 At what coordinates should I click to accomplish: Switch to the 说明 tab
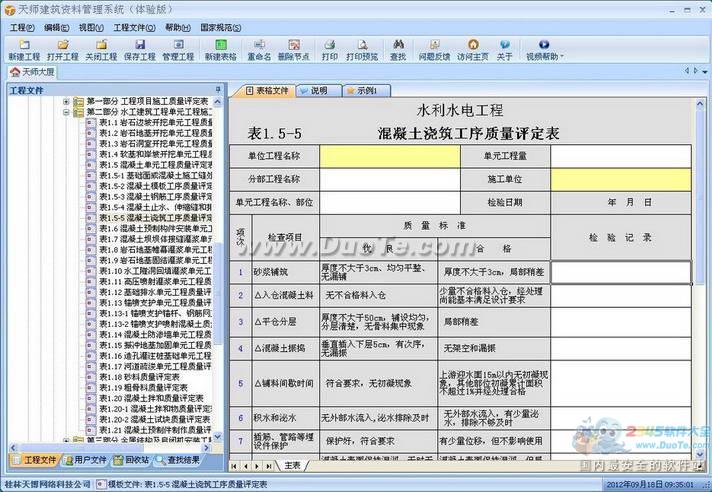(319, 91)
